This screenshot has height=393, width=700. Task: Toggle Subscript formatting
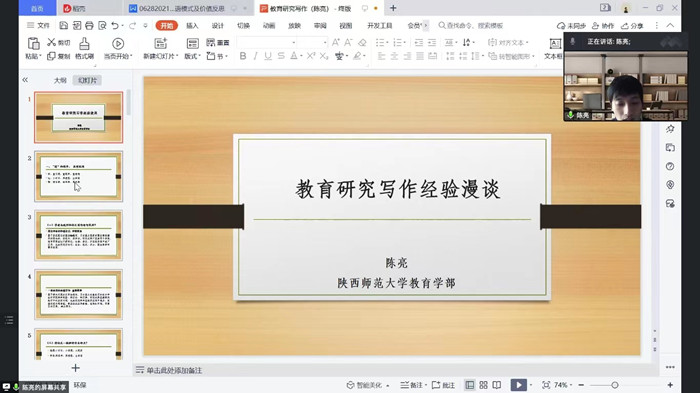[x=324, y=56]
